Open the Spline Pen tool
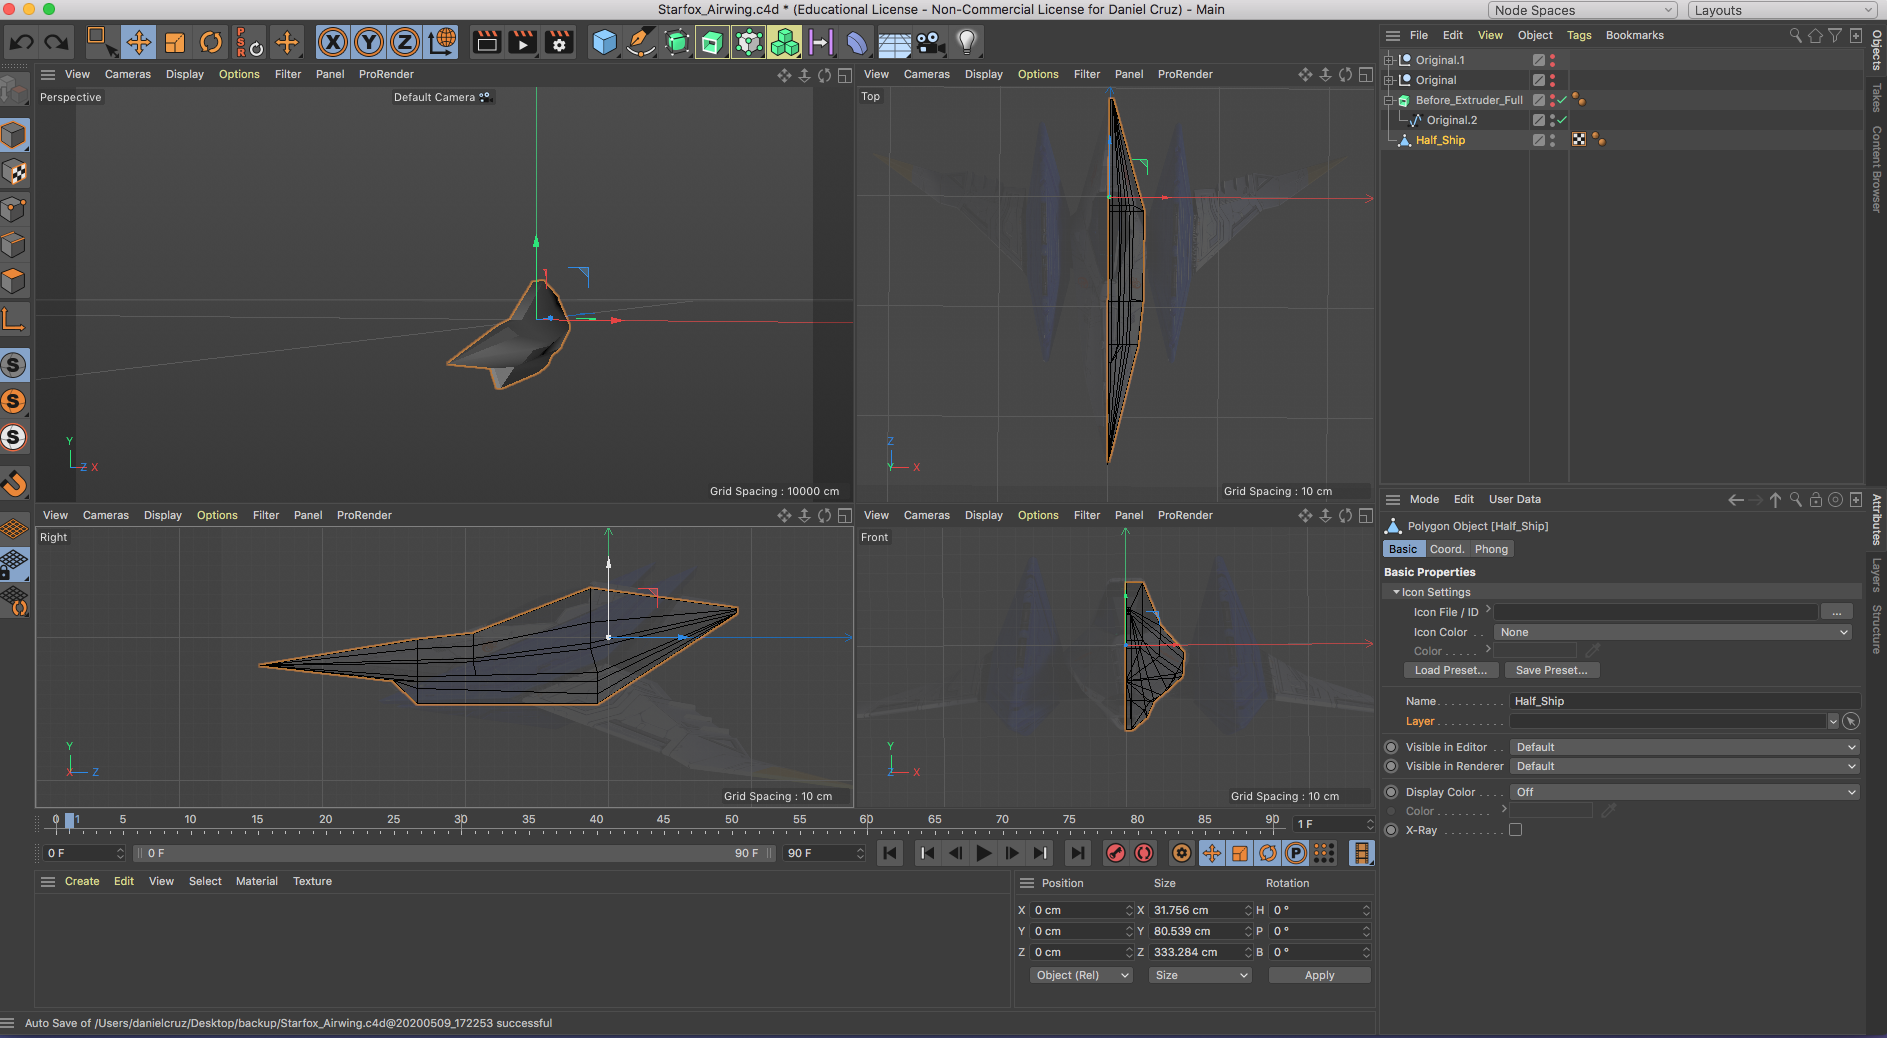The width and height of the screenshot is (1887, 1038). [x=640, y=42]
